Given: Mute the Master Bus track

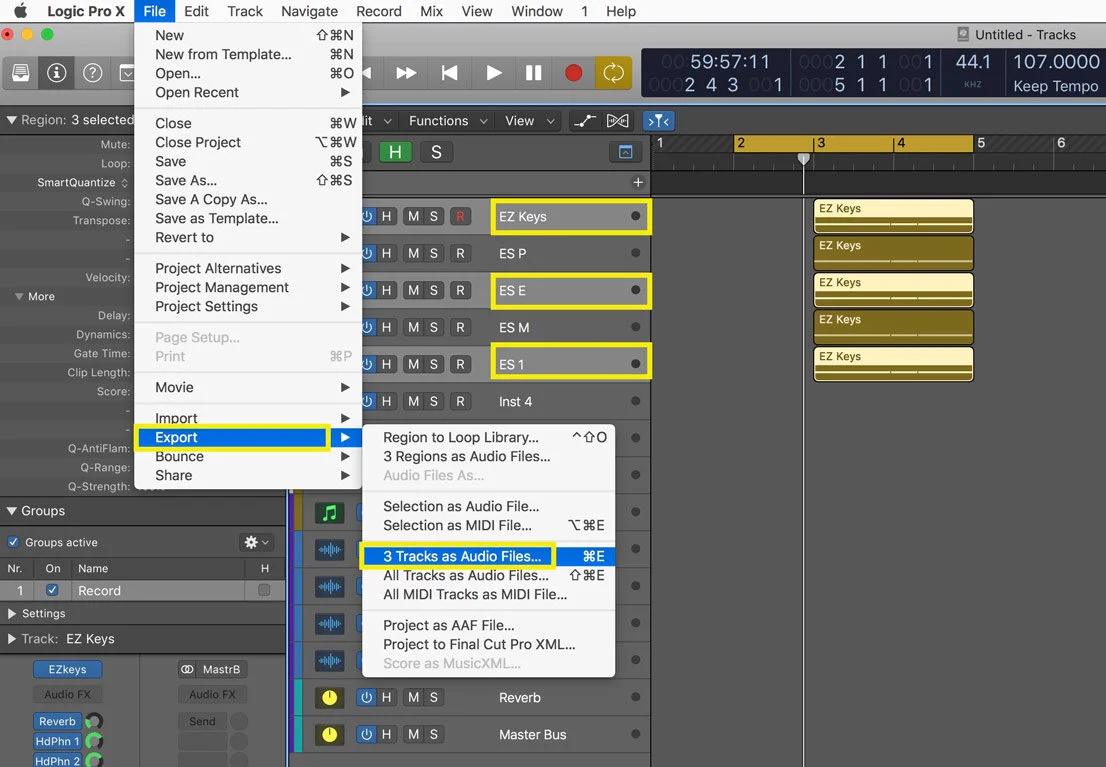Looking at the screenshot, I should (413, 734).
